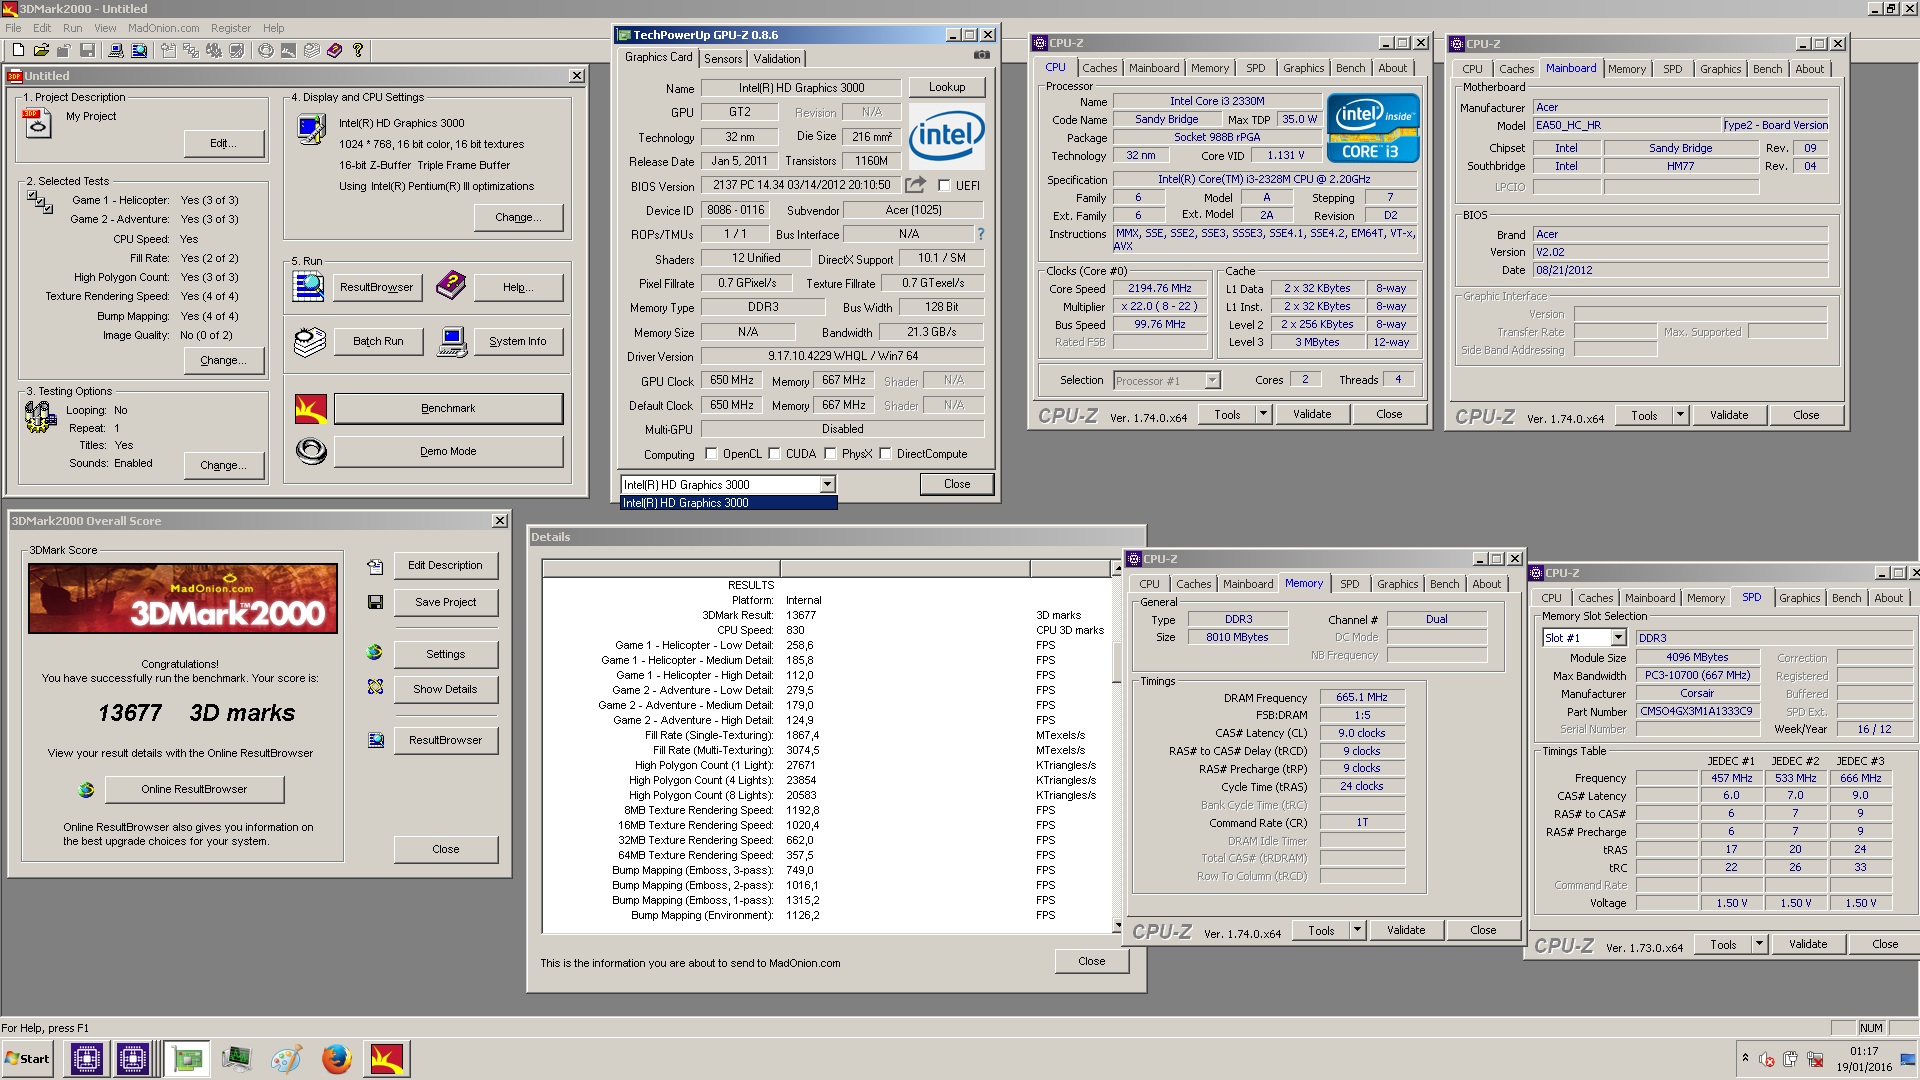
Task: Open the Caches tab in CPU-Z CPU window
Action: (1099, 68)
